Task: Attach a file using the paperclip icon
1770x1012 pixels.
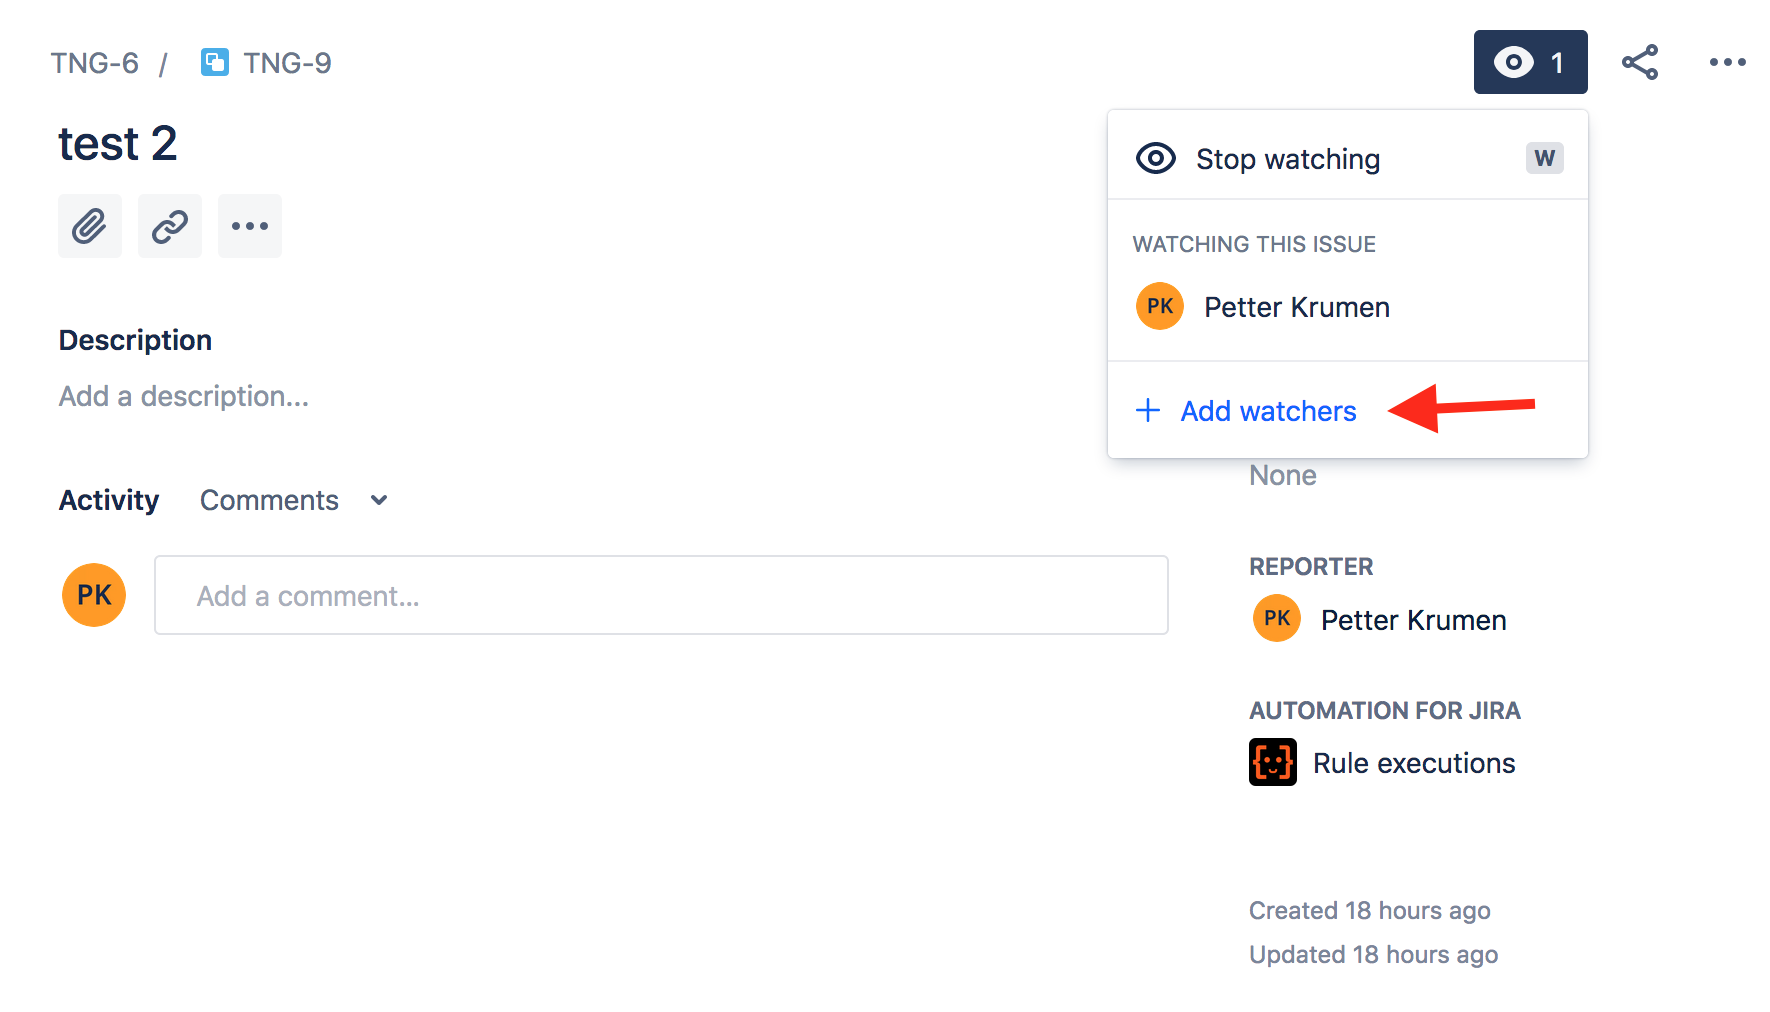Action: click(x=89, y=226)
